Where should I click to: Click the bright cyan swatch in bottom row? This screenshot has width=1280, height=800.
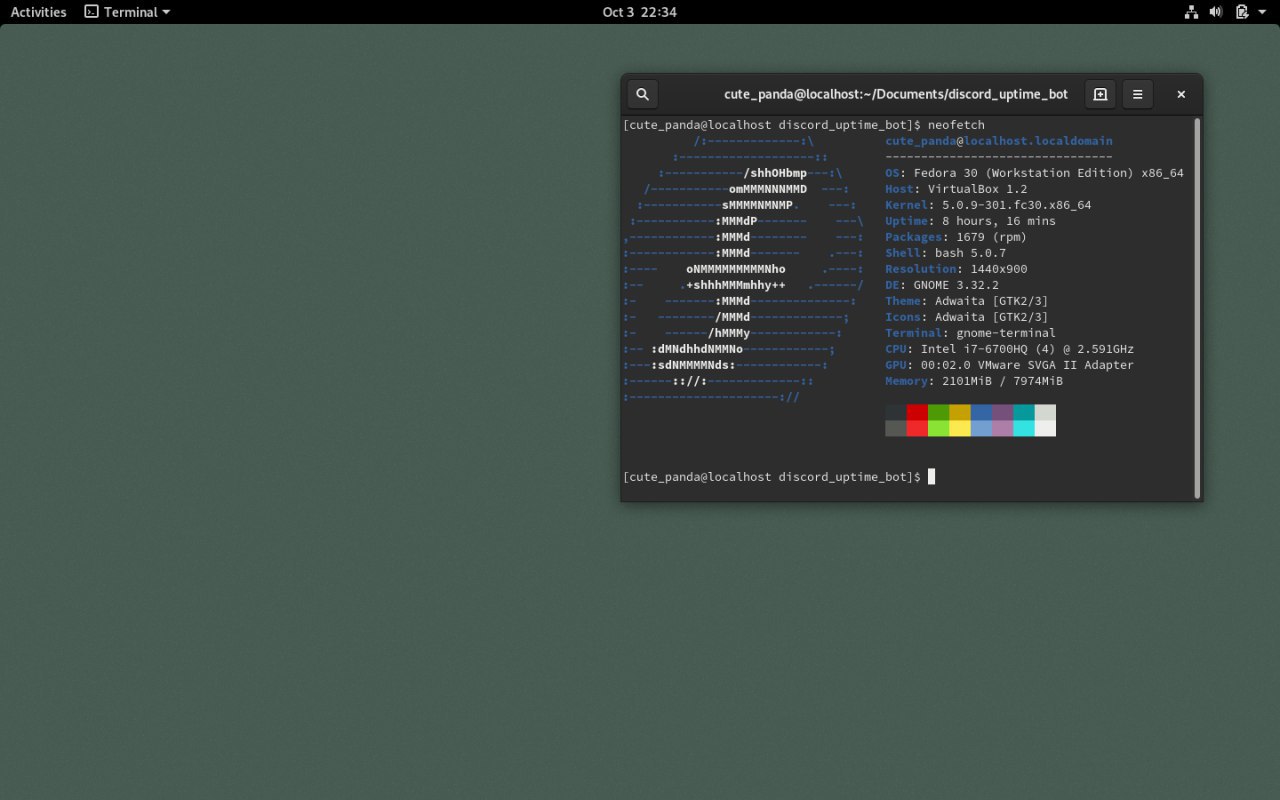[1024, 428]
